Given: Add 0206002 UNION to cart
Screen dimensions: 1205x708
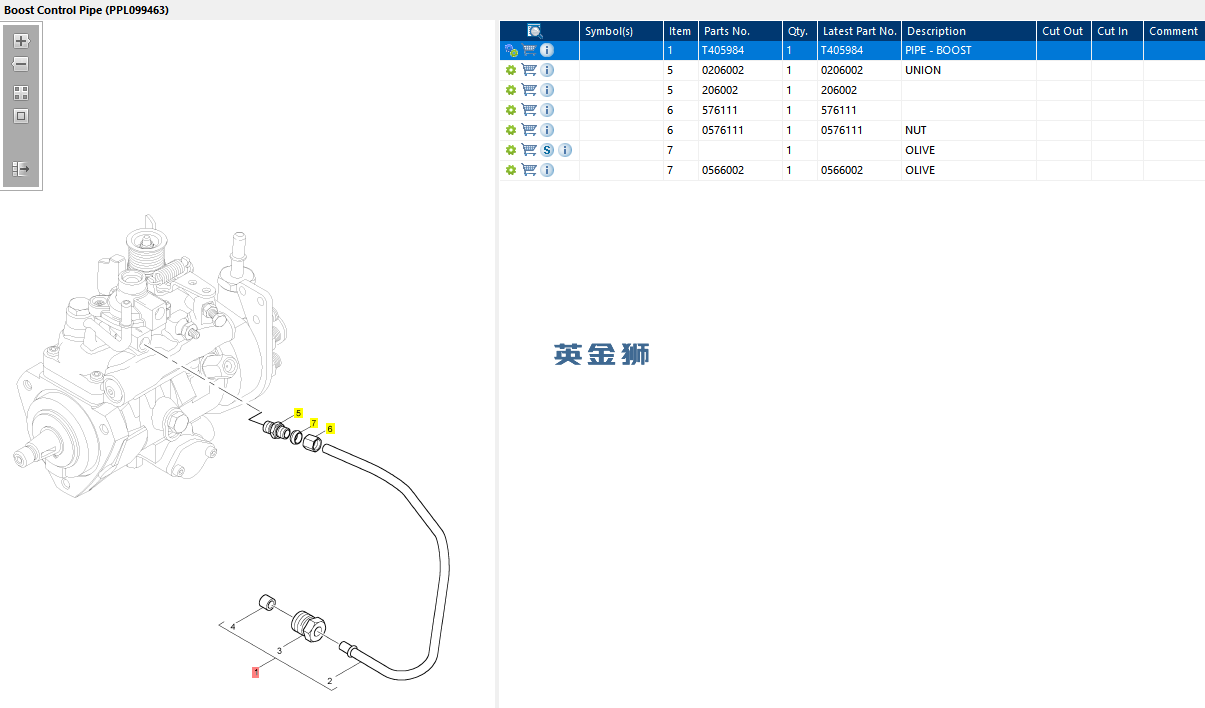Looking at the screenshot, I should [x=530, y=70].
